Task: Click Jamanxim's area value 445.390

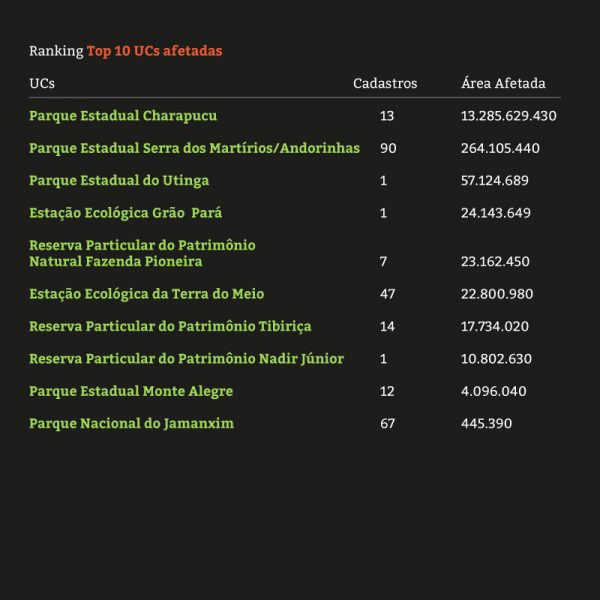Action: point(486,423)
